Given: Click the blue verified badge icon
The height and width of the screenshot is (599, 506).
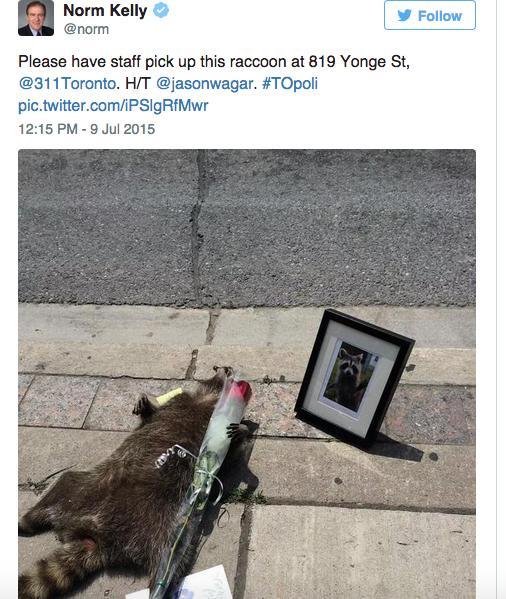Looking at the screenshot, I should [161, 10].
